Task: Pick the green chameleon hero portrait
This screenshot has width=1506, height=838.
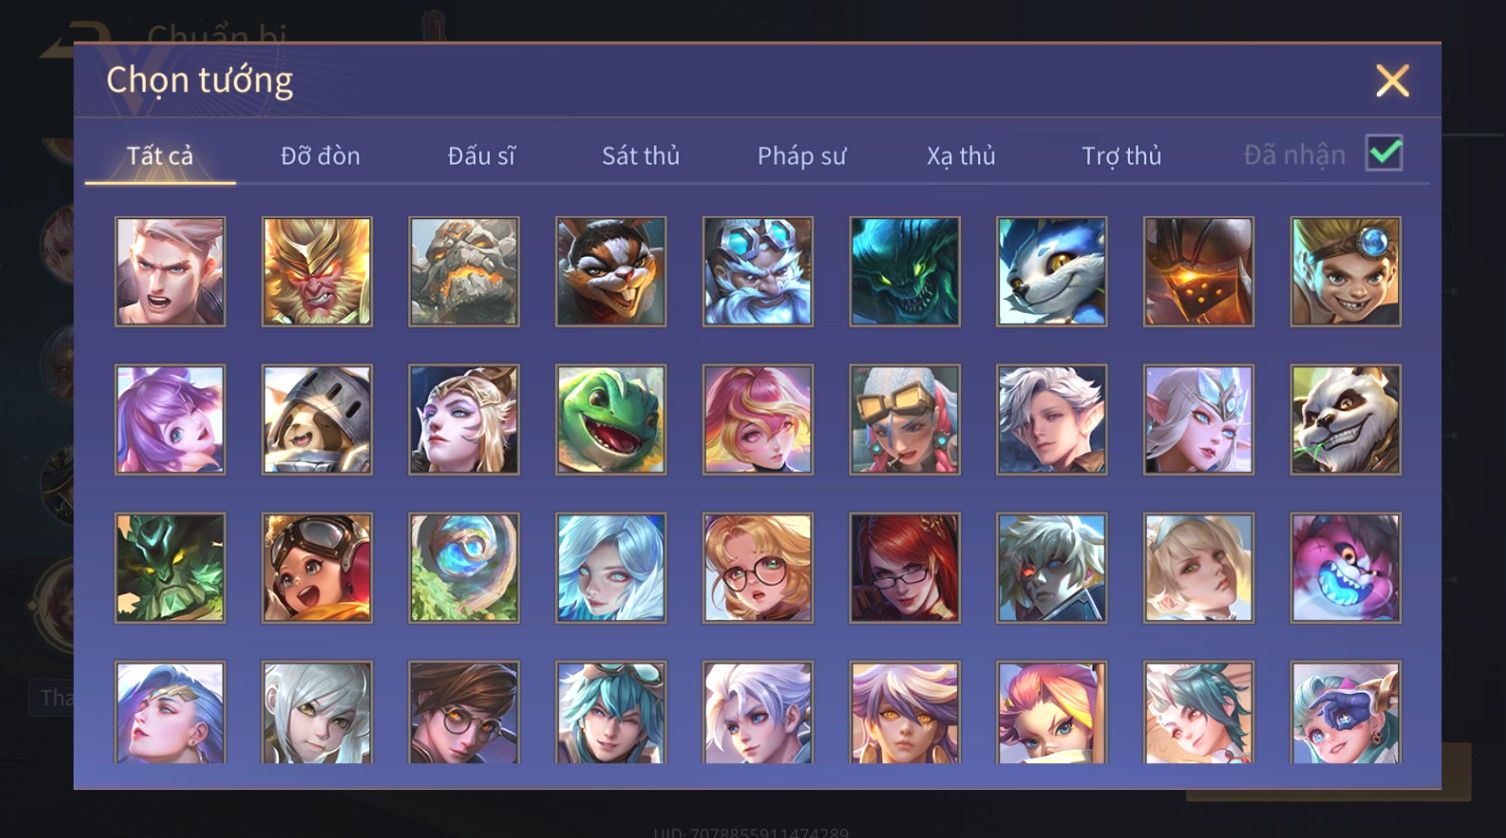Action: (611, 420)
